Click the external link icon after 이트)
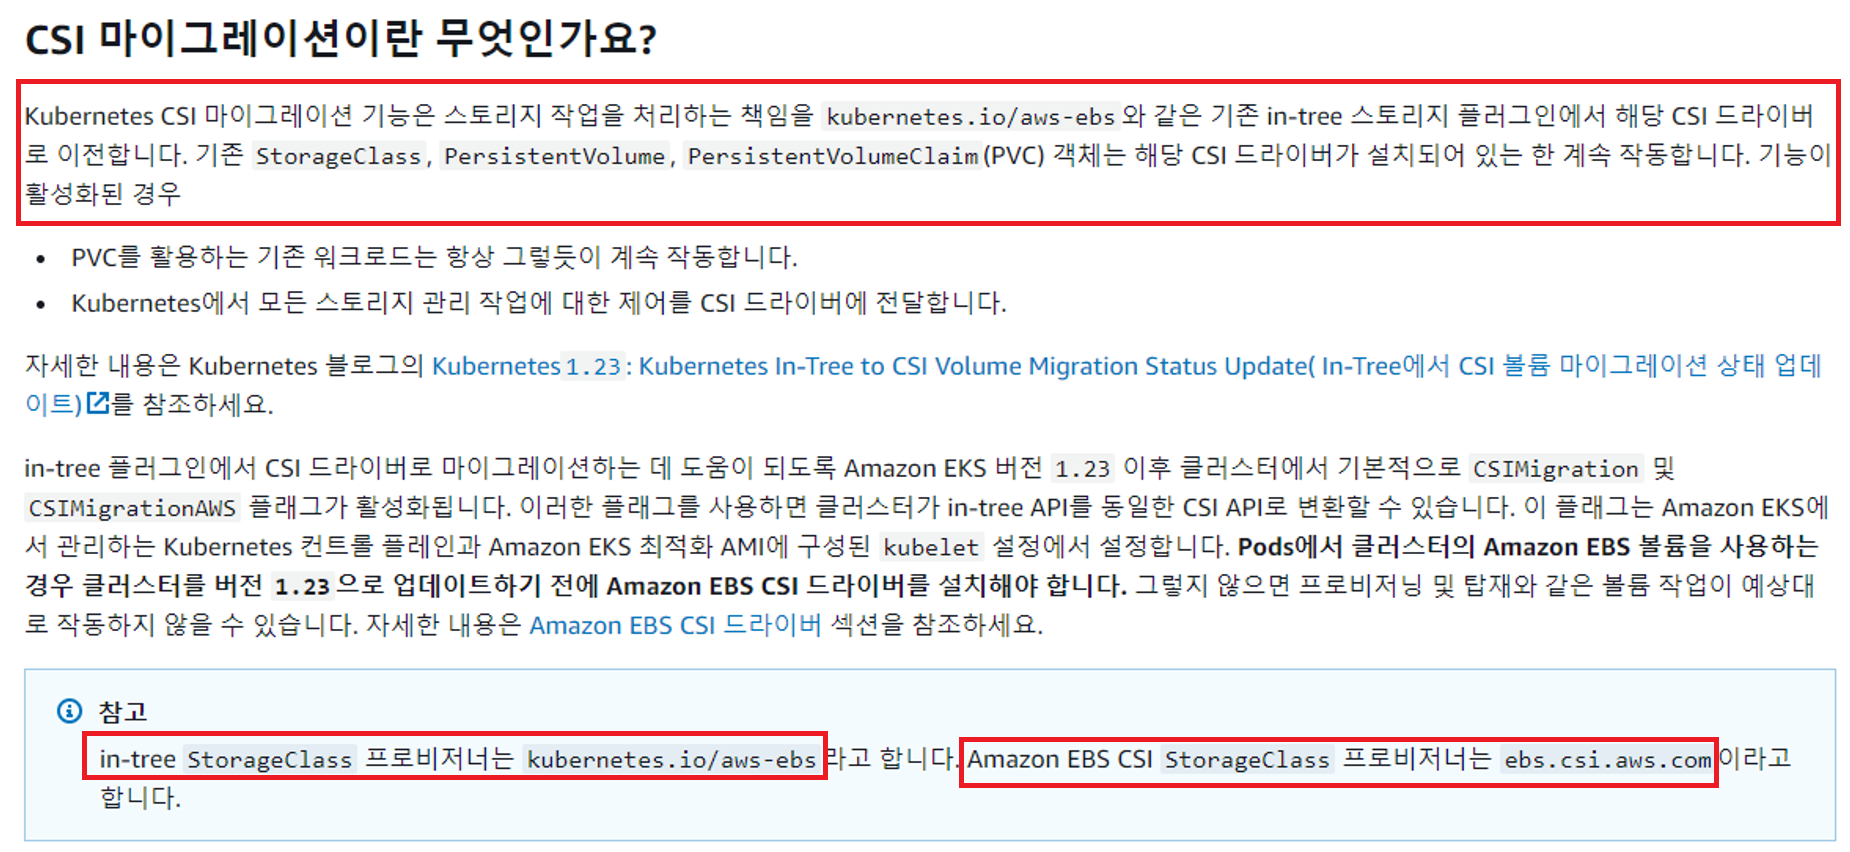This screenshot has width=1850, height=852. point(98,403)
